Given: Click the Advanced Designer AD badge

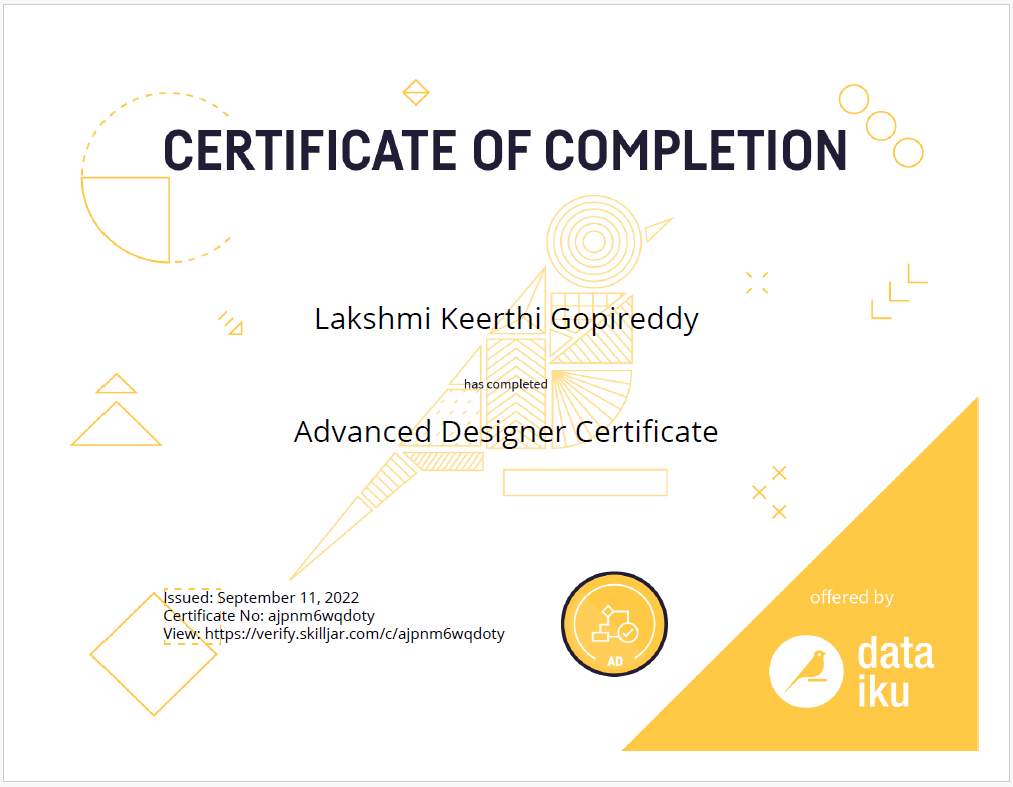Looking at the screenshot, I should coord(614,624).
